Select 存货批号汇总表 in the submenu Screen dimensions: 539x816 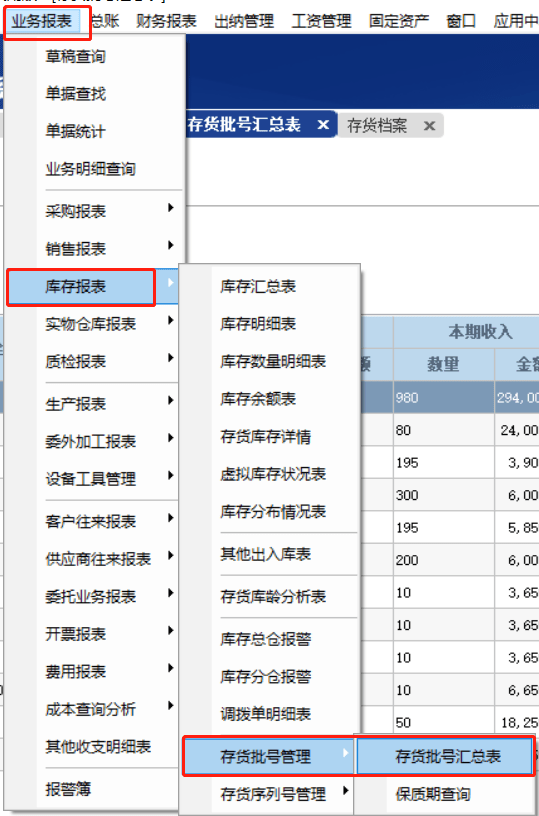[x=445, y=756]
